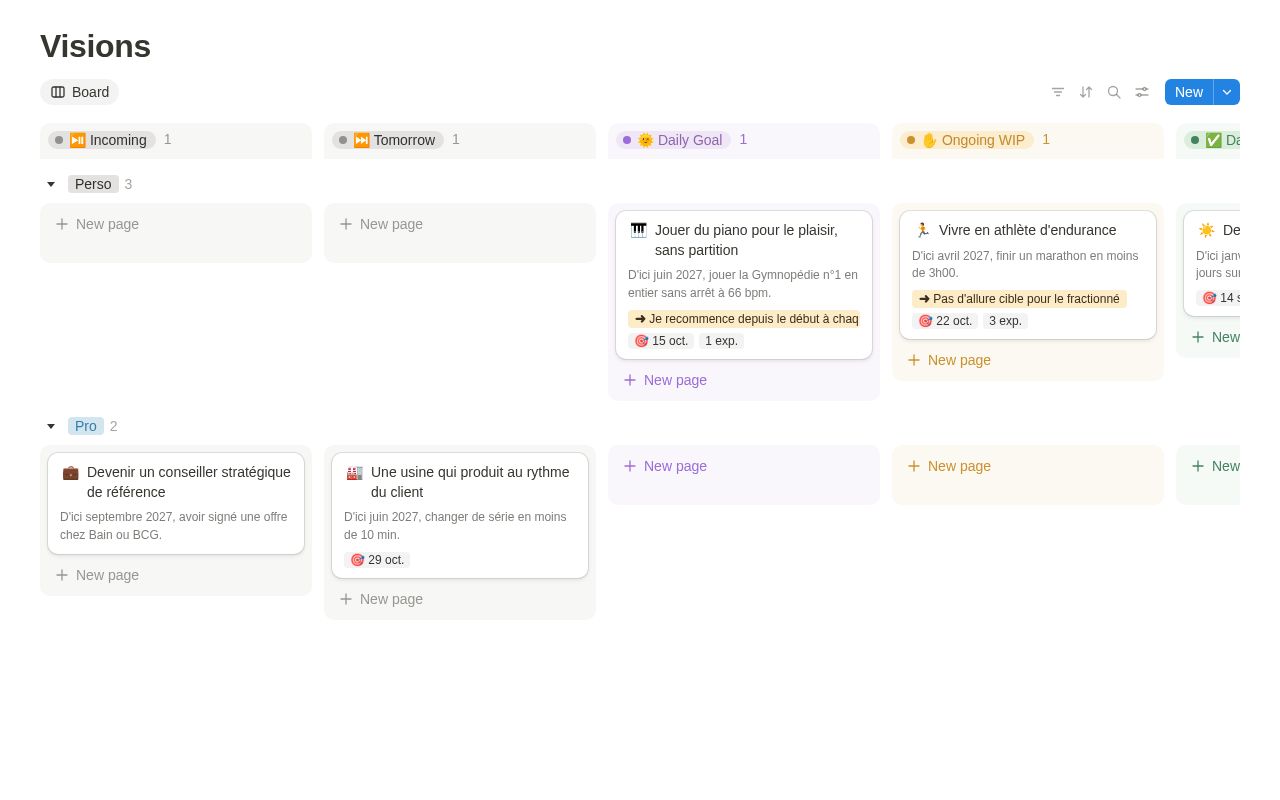Screen dimensions: 1280x800
Task: Click the 3 exp. tag
Action: pos(1005,321)
